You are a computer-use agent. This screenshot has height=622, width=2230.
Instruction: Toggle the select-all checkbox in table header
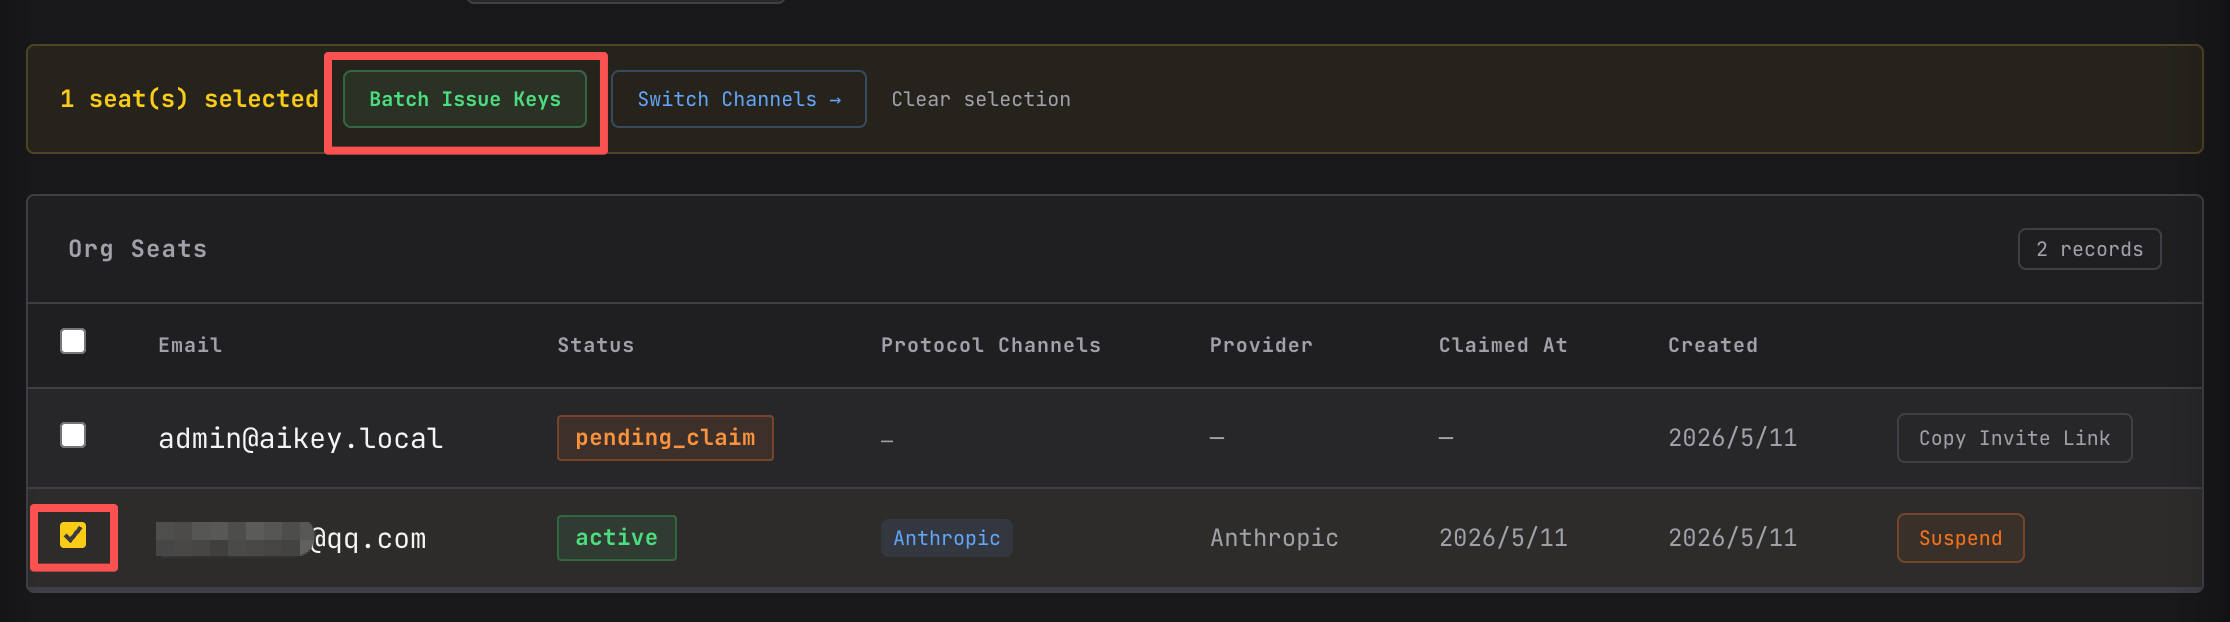point(73,341)
